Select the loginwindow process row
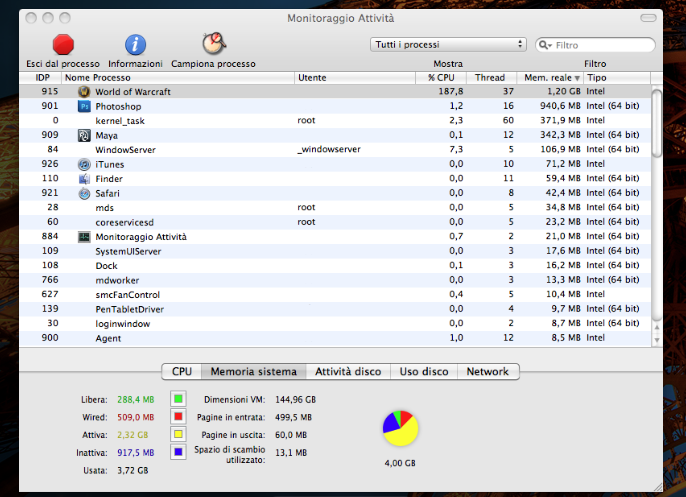 click(335, 323)
